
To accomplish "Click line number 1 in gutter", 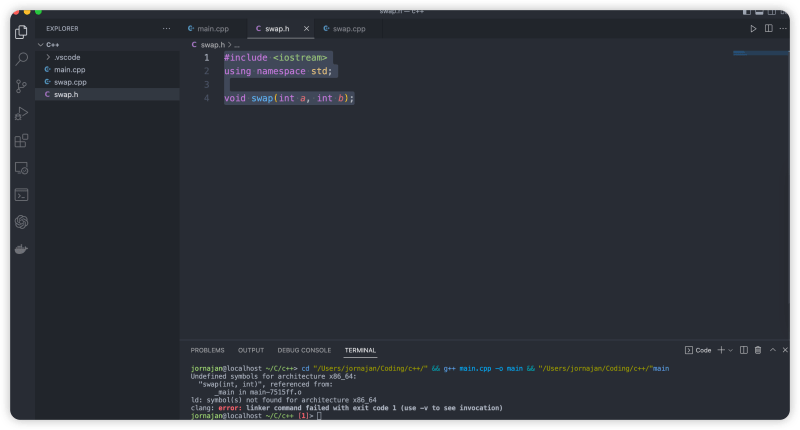I will click(207, 58).
